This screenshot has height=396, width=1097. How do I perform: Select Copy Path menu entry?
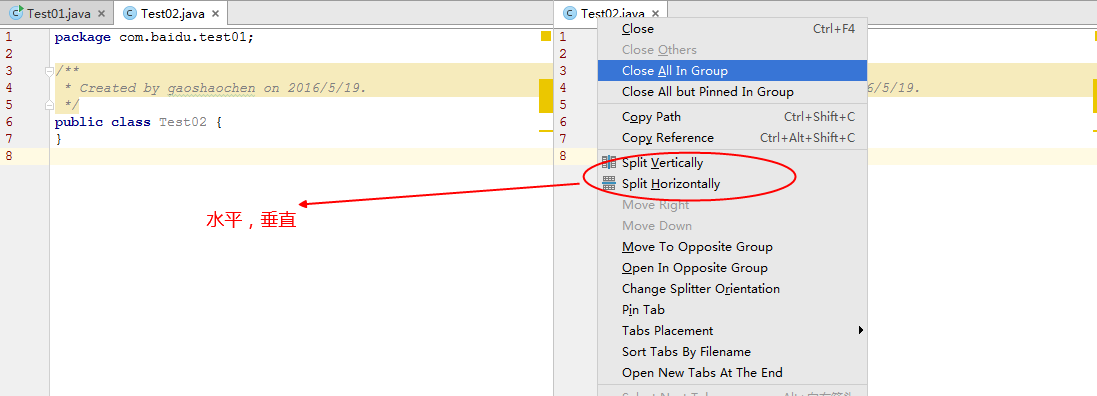(x=732, y=117)
